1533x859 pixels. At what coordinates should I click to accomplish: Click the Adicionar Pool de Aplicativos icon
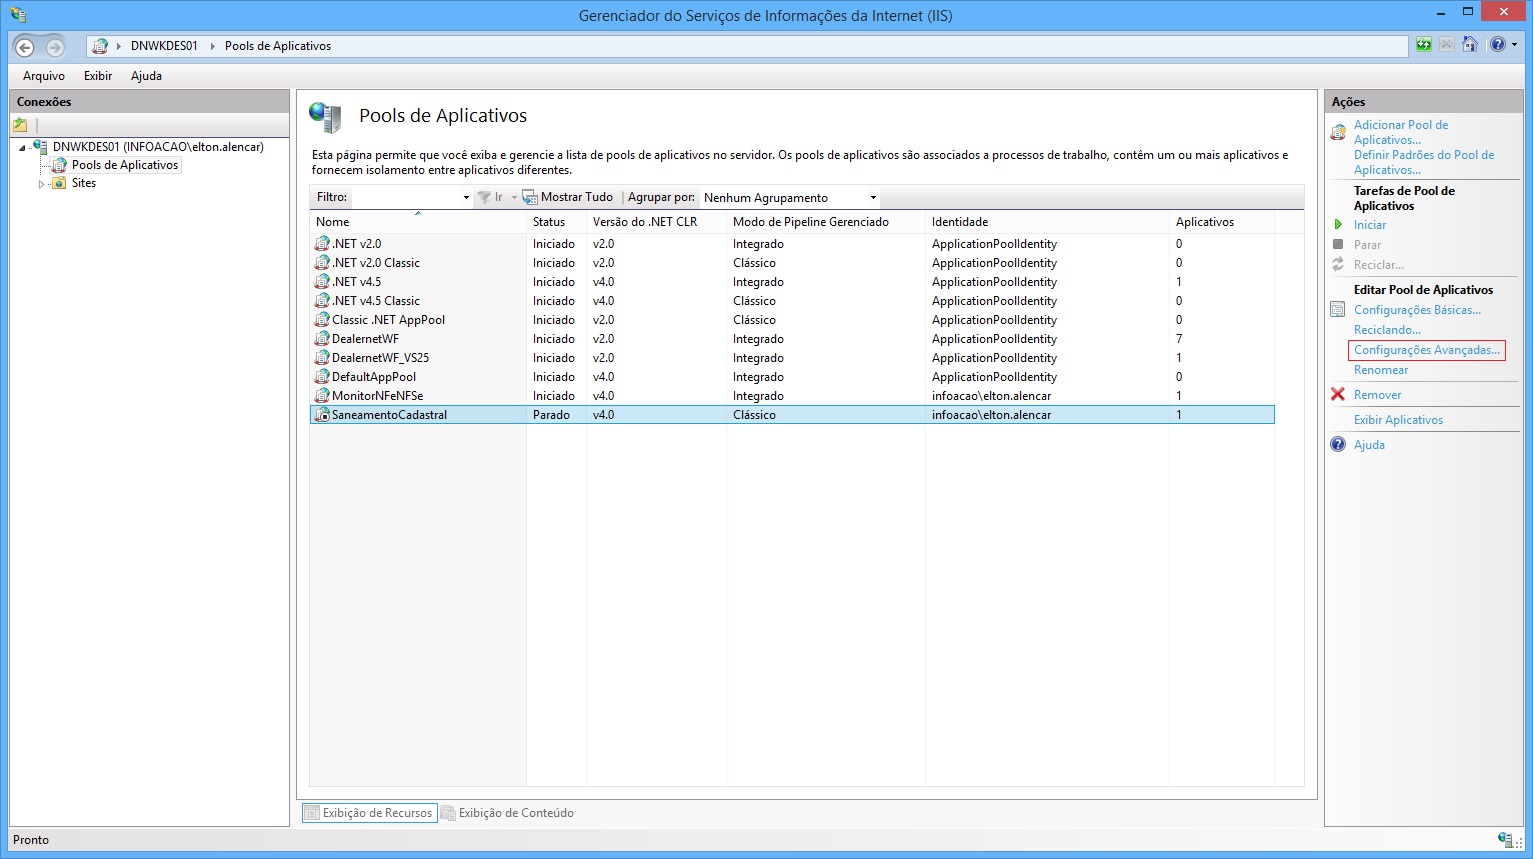pyautogui.click(x=1338, y=132)
